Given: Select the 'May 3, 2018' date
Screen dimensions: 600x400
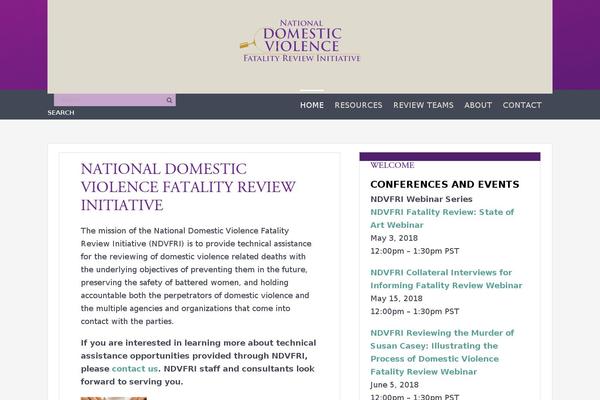Looking at the screenshot, I should (394, 238).
